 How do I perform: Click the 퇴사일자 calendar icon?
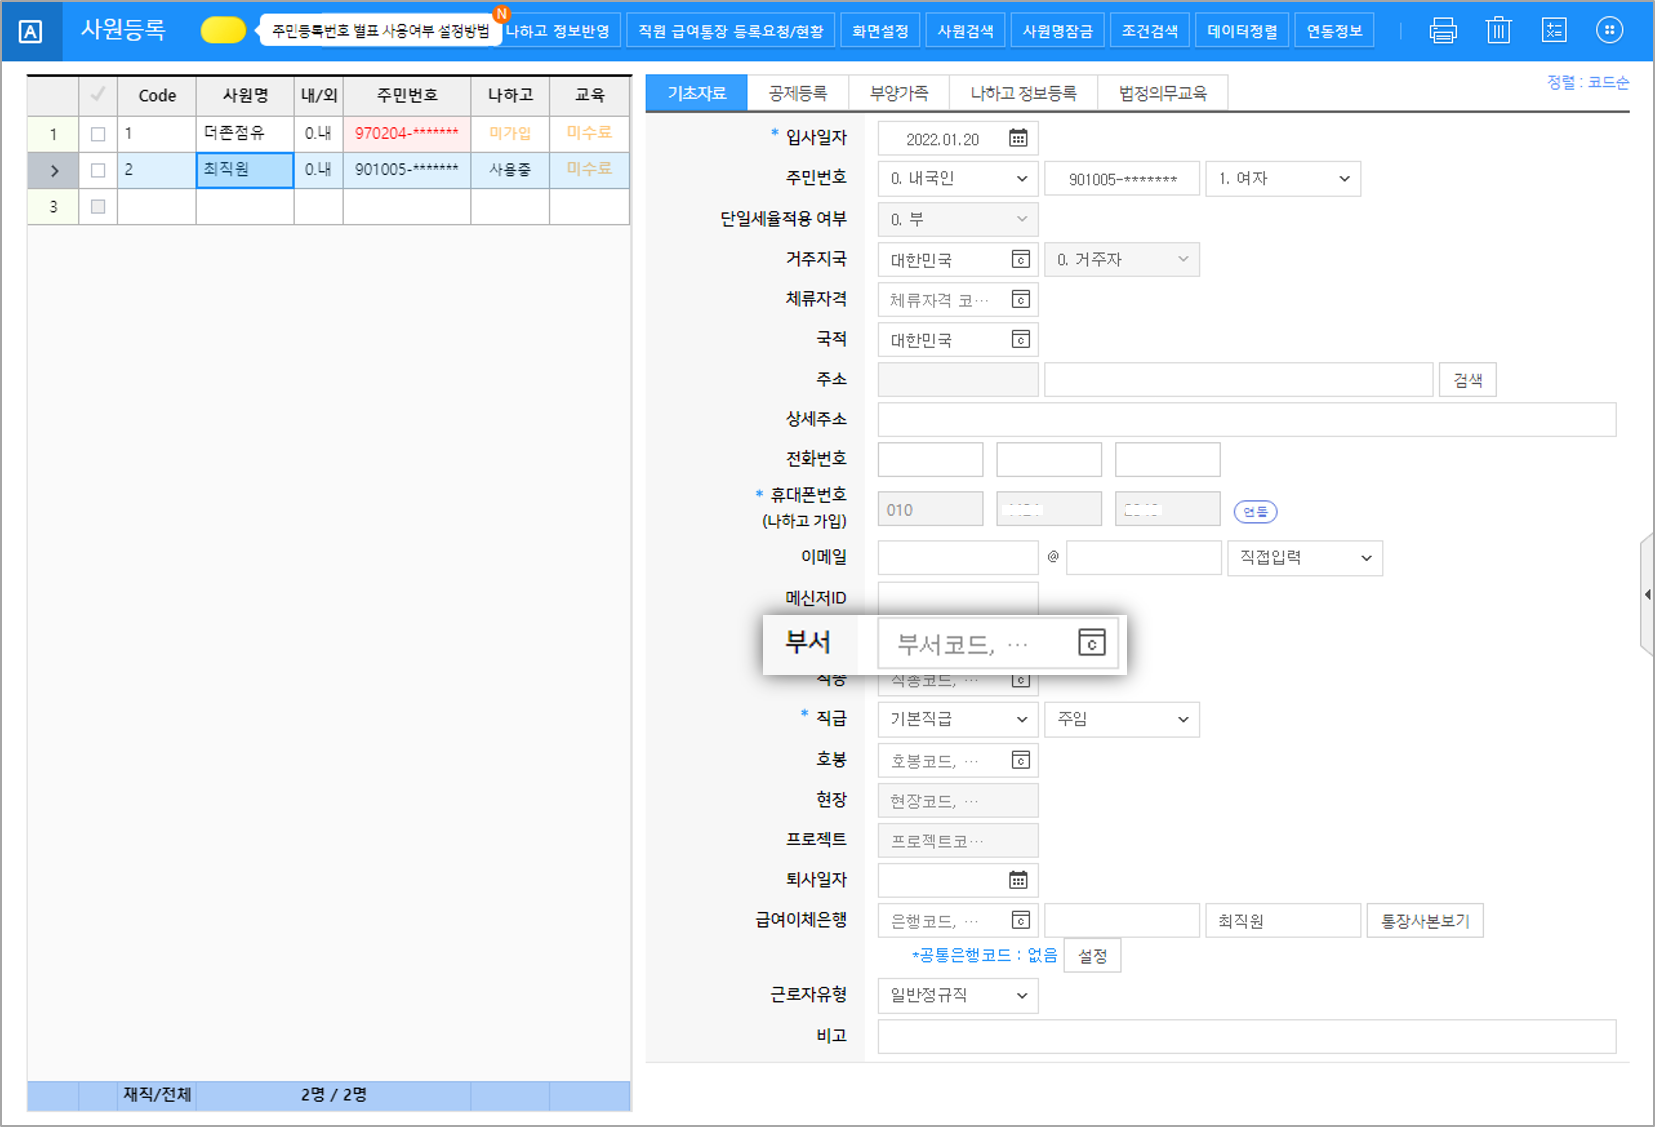(1018, 880)
